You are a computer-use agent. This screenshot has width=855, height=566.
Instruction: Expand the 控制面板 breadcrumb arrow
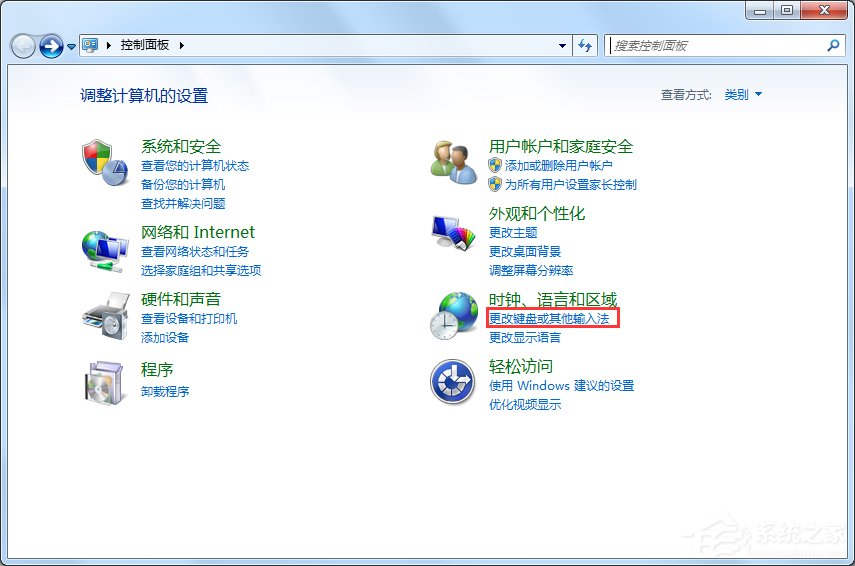pyautogui.click(x=182, y=45)
